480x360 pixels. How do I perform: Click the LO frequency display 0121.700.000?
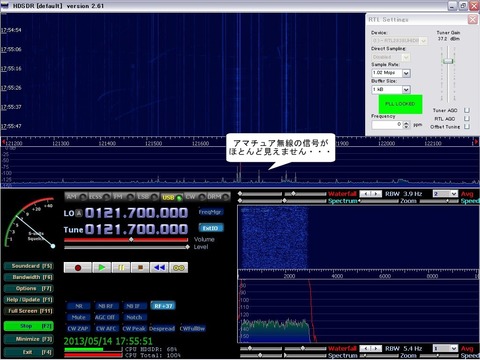click(136, 213)
